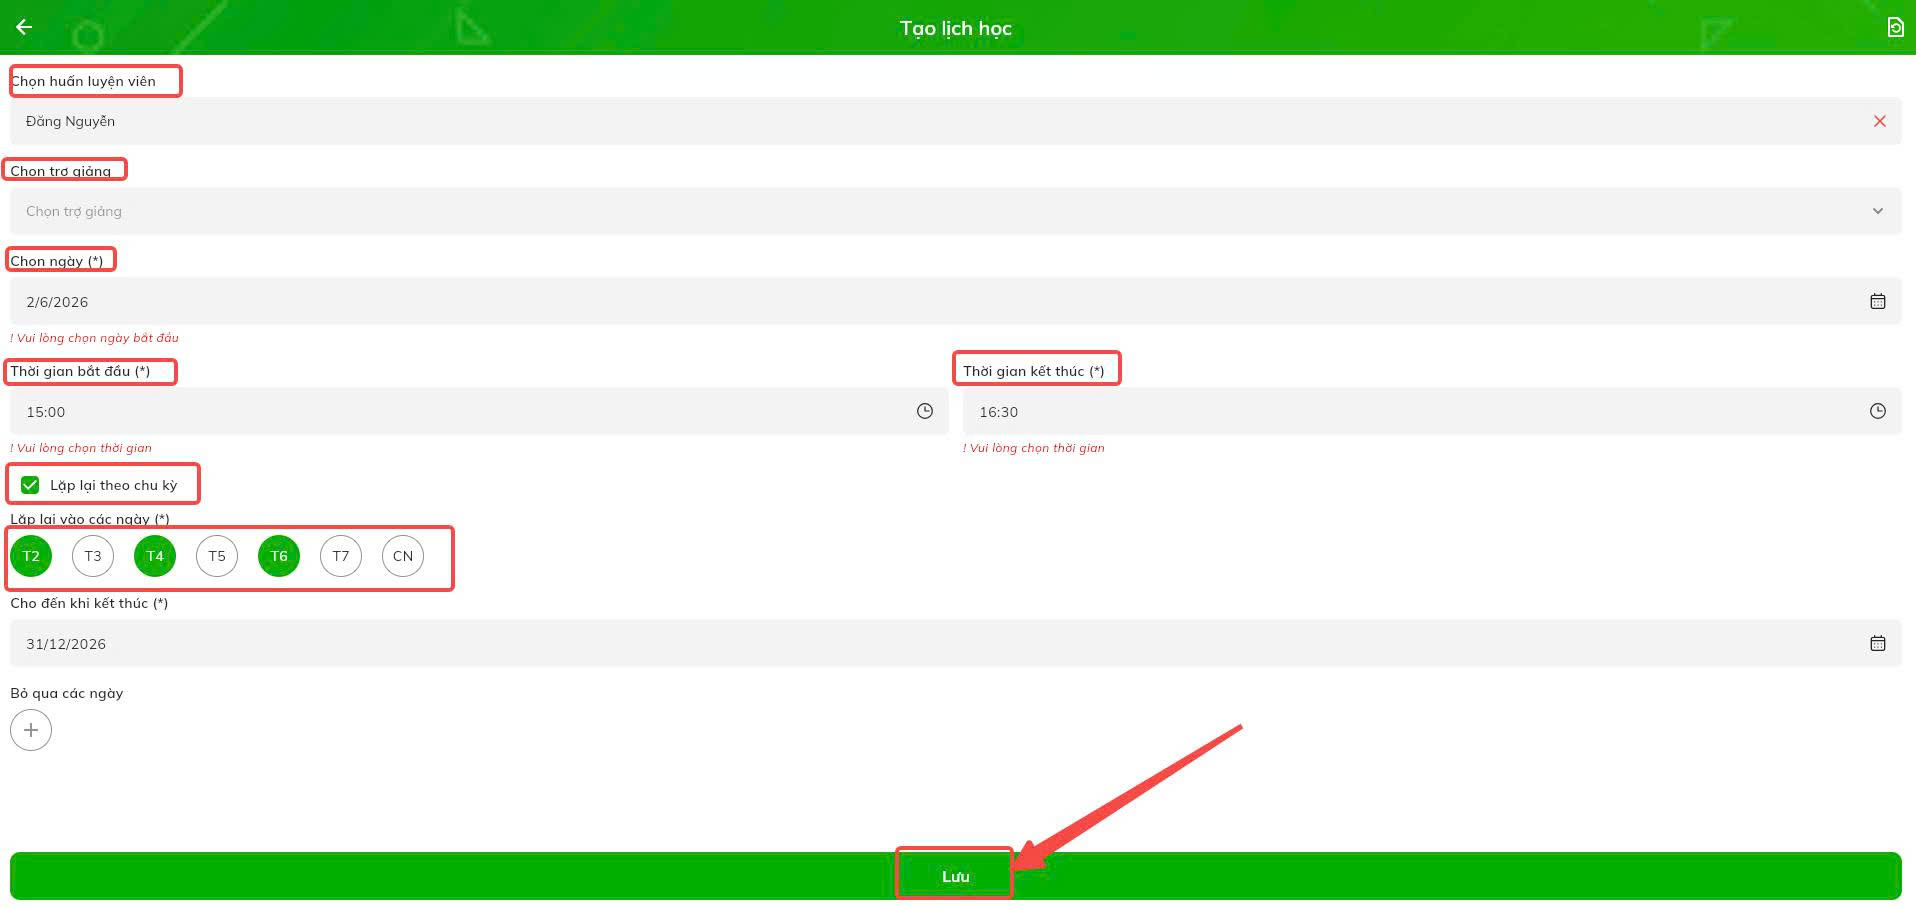The image size is (1916, 907).
Task: Click the Cho đến khi kết thúc label
Action: click(x=89, y=603)
